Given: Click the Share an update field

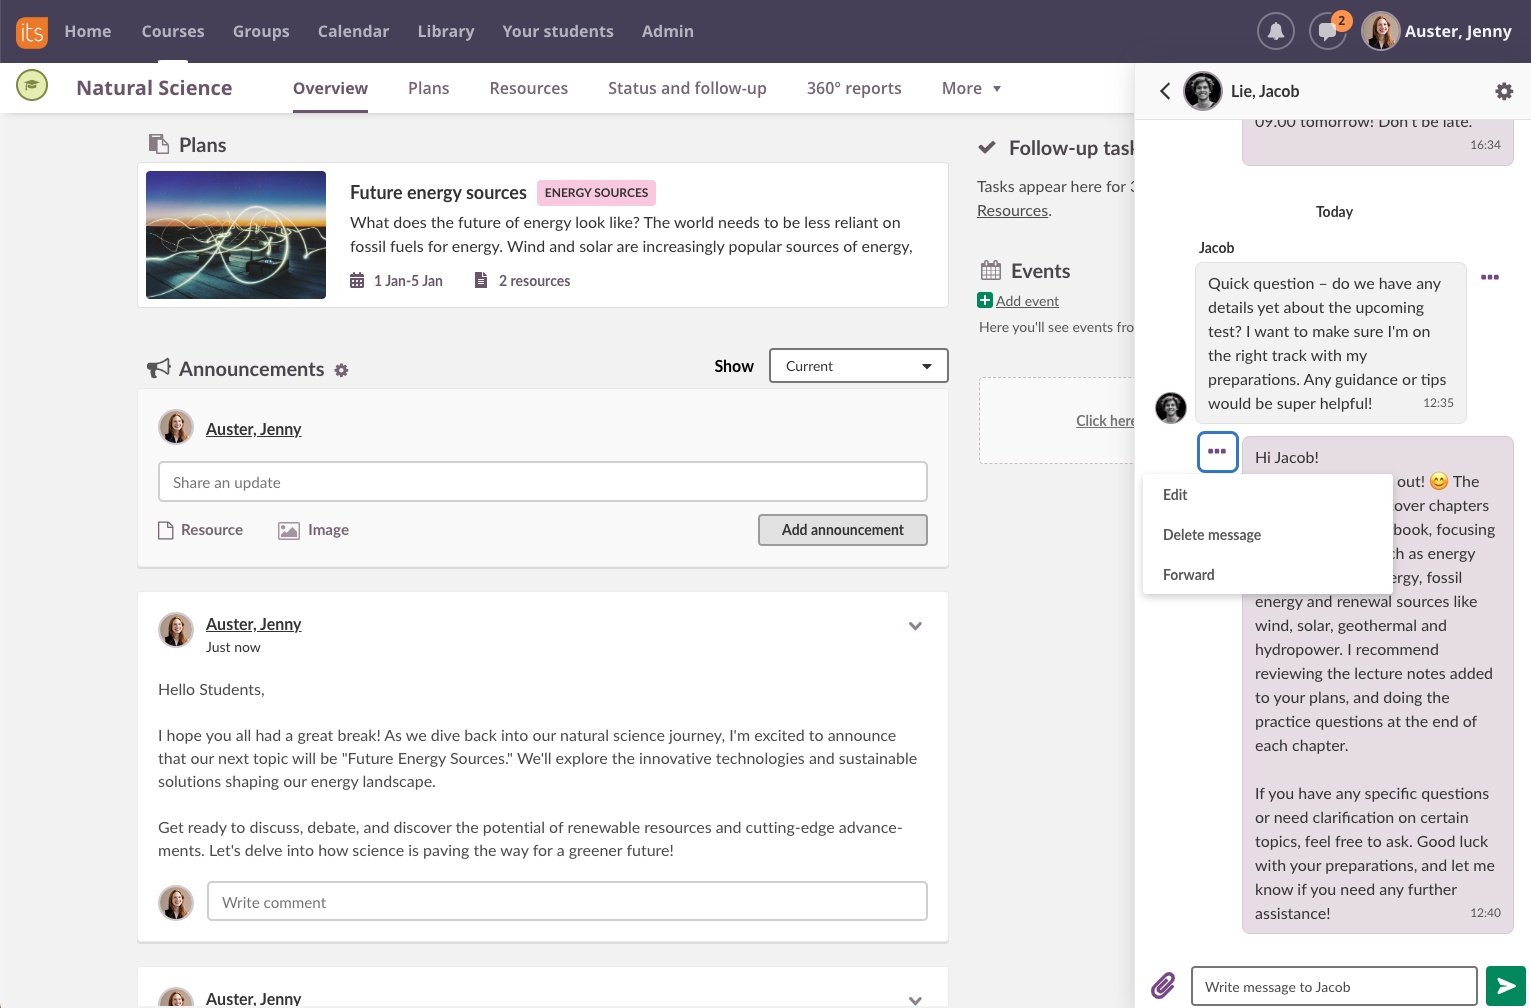Looking at the screenshot, I should click(x=542, y=482).
